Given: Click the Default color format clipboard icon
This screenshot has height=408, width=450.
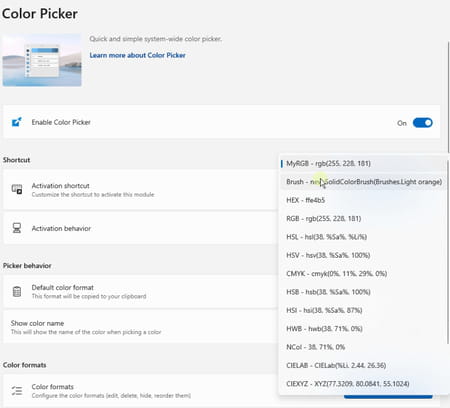Looking at the screenshot, I should click(x=17, y=291).
